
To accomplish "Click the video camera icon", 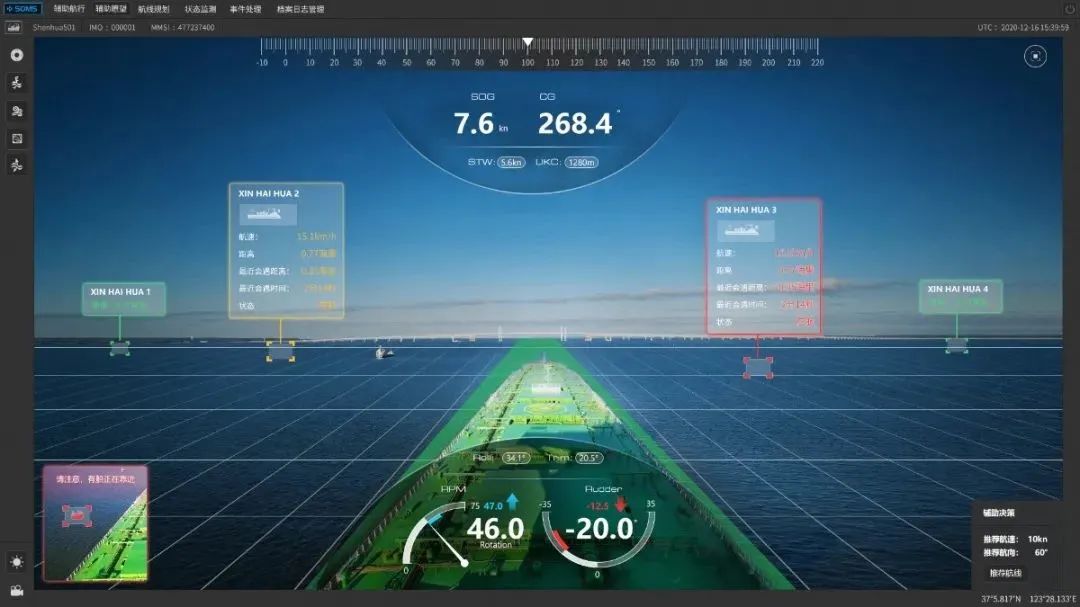I will (x=17, y=590).
